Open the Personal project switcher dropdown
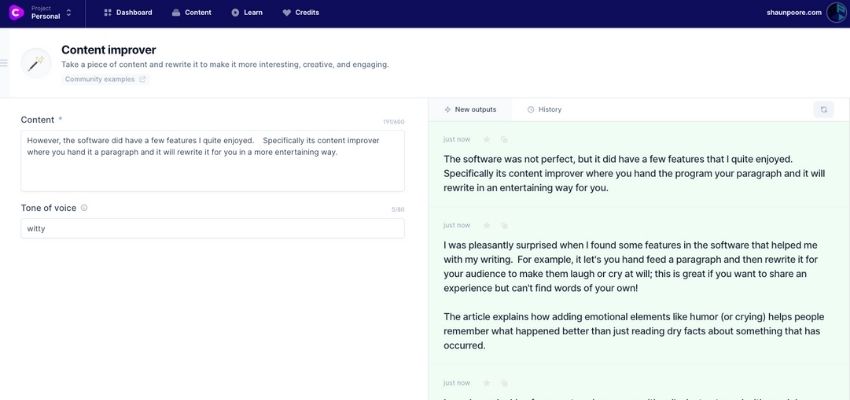This screenshot has height=400, width=850. point(51,12)
